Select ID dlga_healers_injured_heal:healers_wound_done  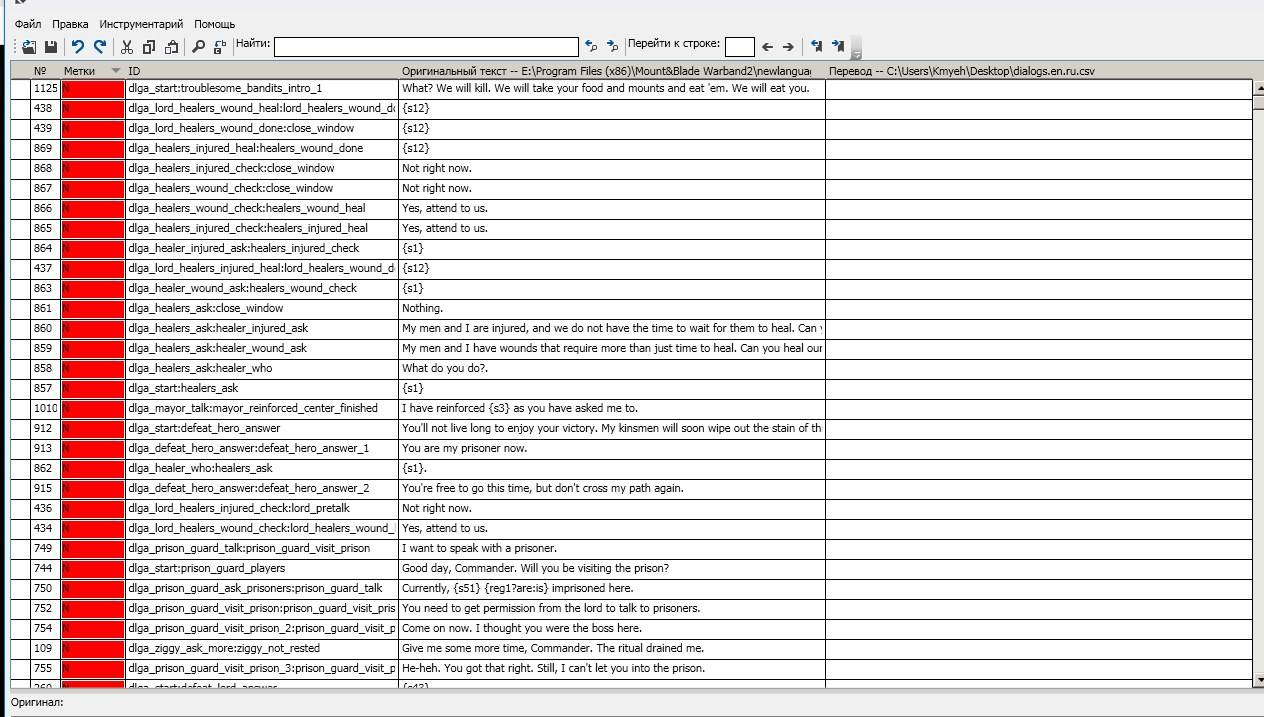(245, 148)
